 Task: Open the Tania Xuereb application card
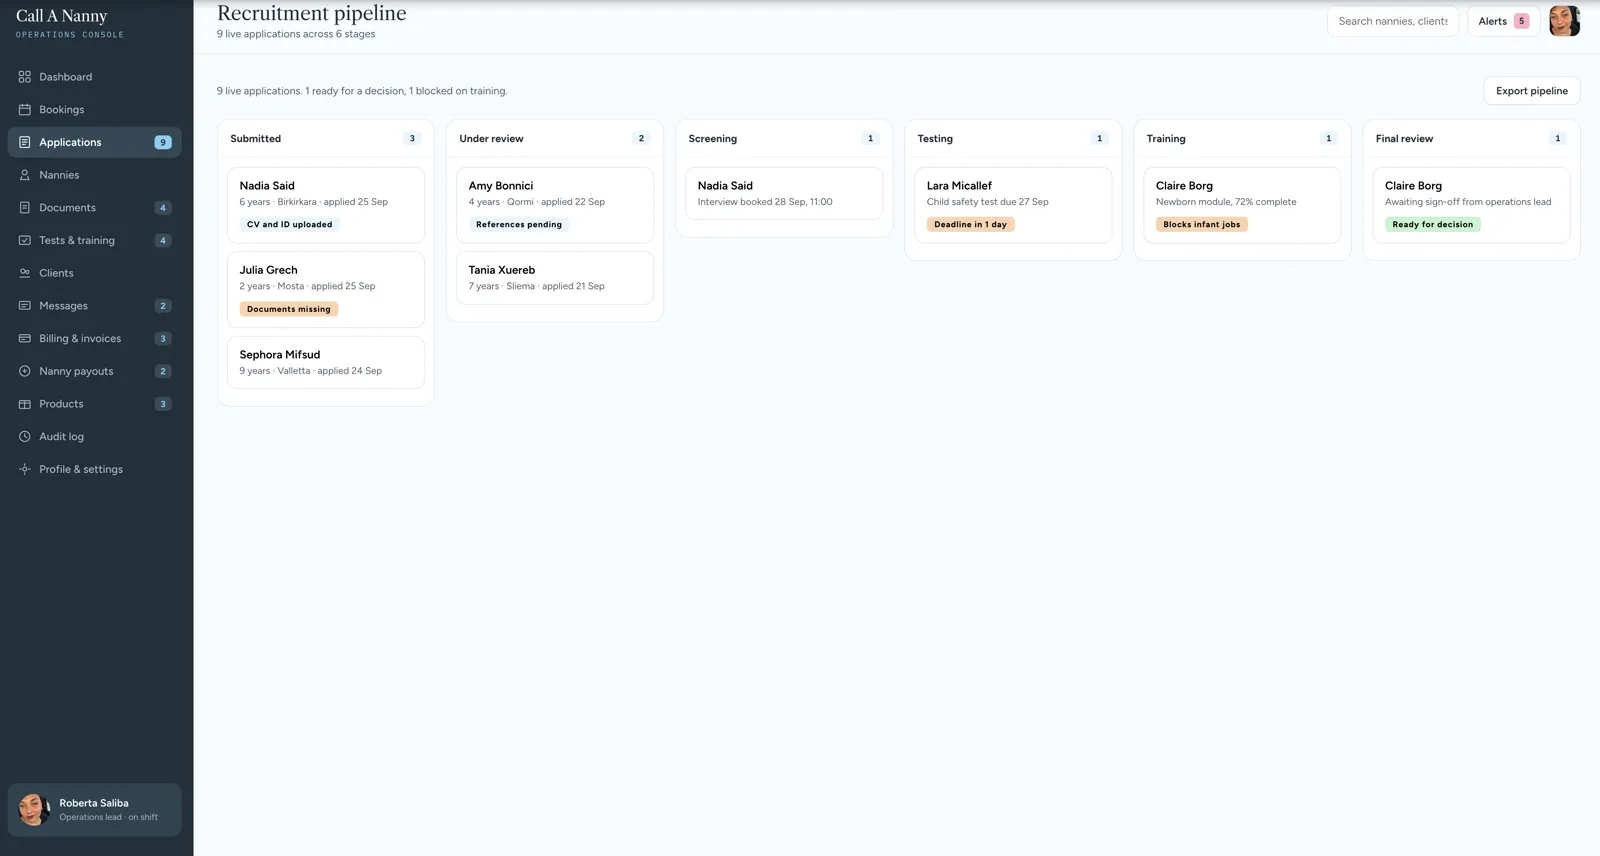(555, 278)
